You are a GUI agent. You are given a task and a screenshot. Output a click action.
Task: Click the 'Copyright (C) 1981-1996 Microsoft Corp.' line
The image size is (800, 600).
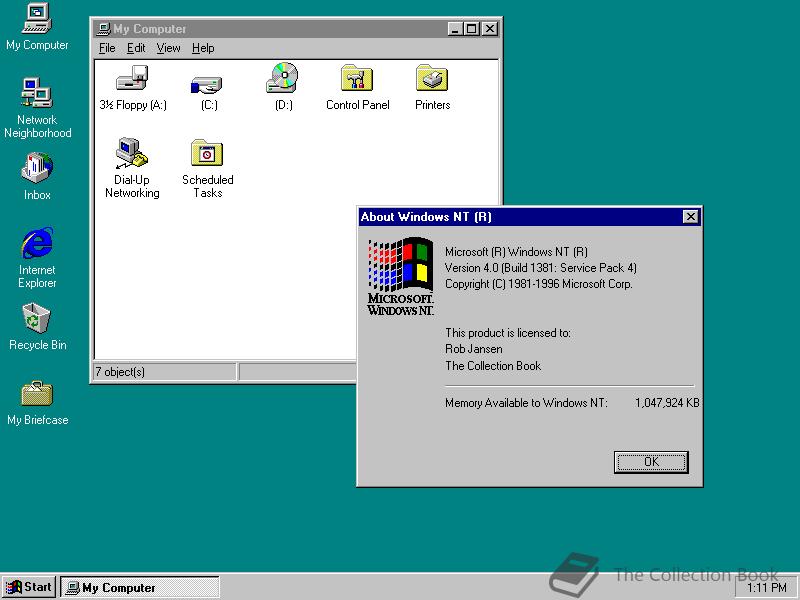(539, 284)
